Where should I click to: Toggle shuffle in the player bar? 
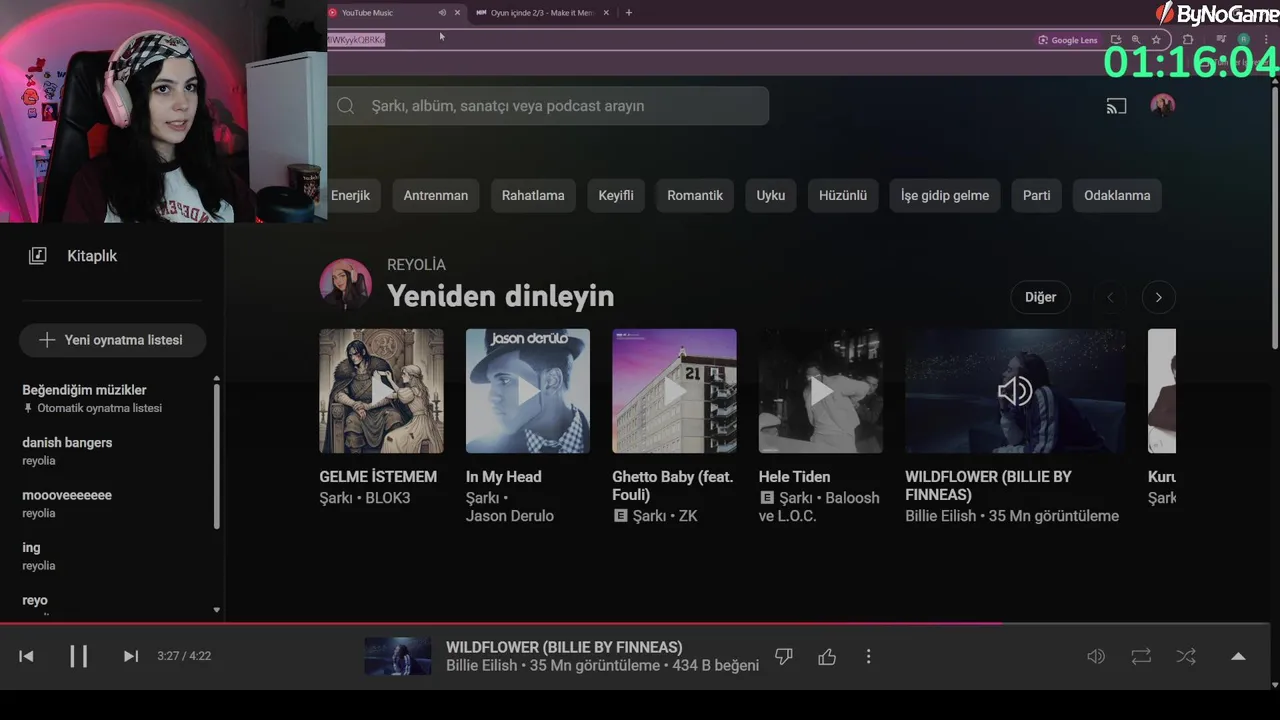1186,657
